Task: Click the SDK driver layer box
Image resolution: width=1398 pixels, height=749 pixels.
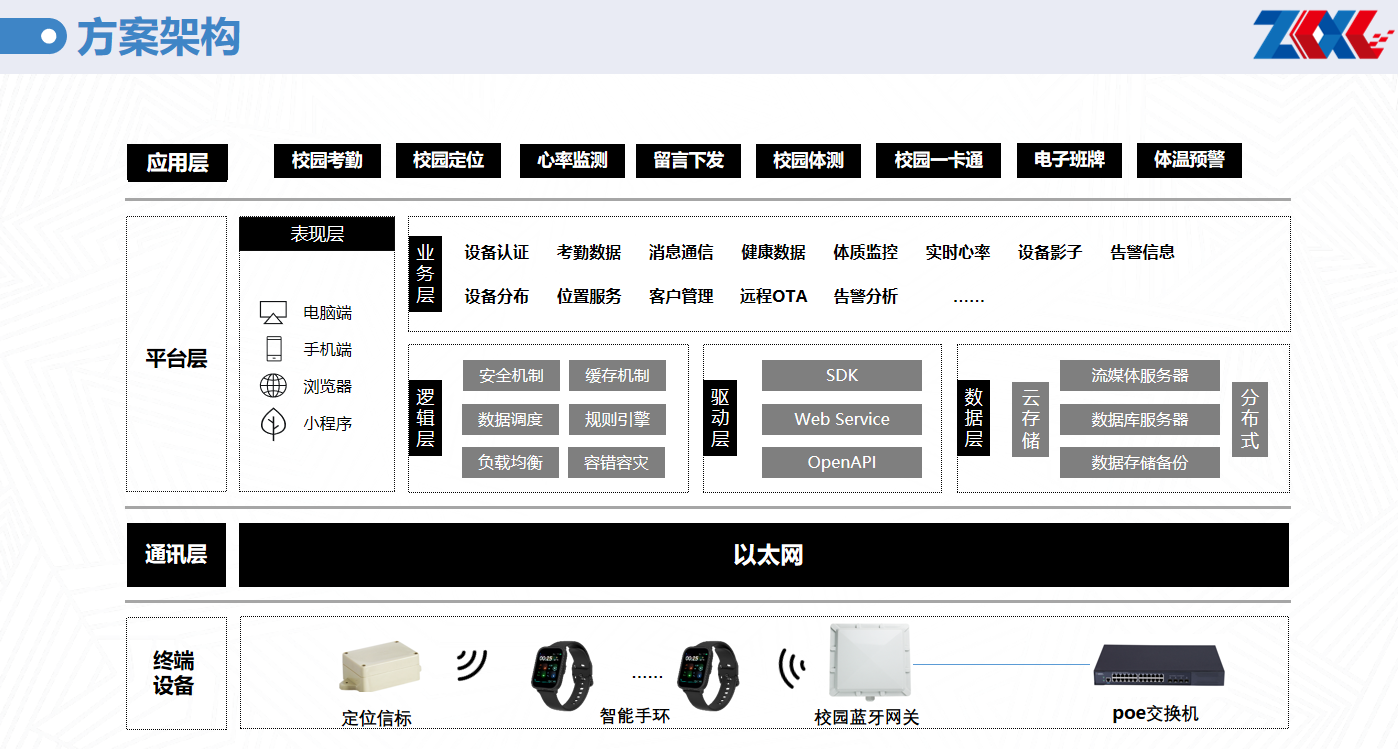Action: pos(841,376)
